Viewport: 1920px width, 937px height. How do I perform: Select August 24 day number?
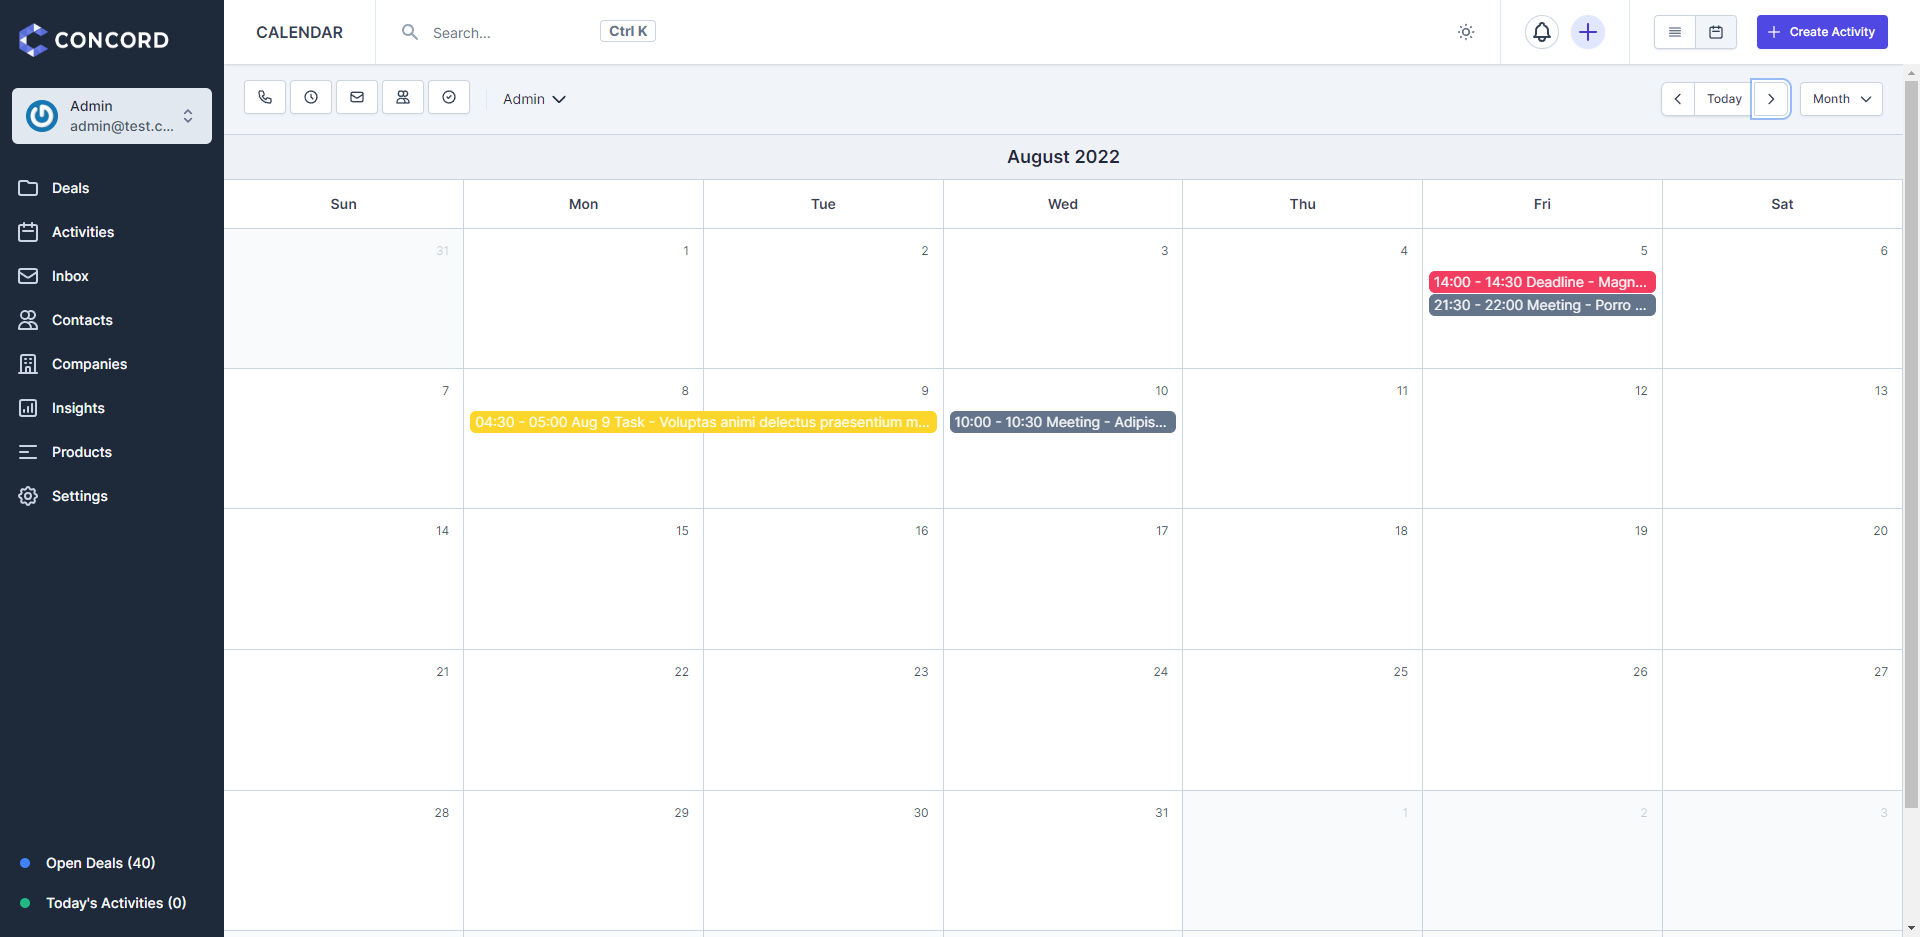[x=1161, y=672]
